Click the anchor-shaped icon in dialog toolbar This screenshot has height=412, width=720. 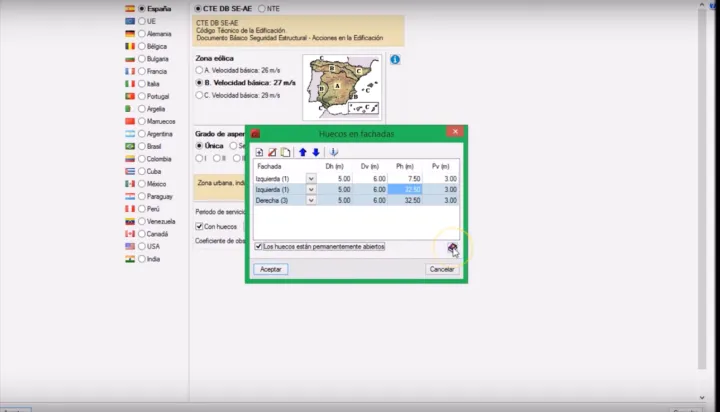click(334, 152)
